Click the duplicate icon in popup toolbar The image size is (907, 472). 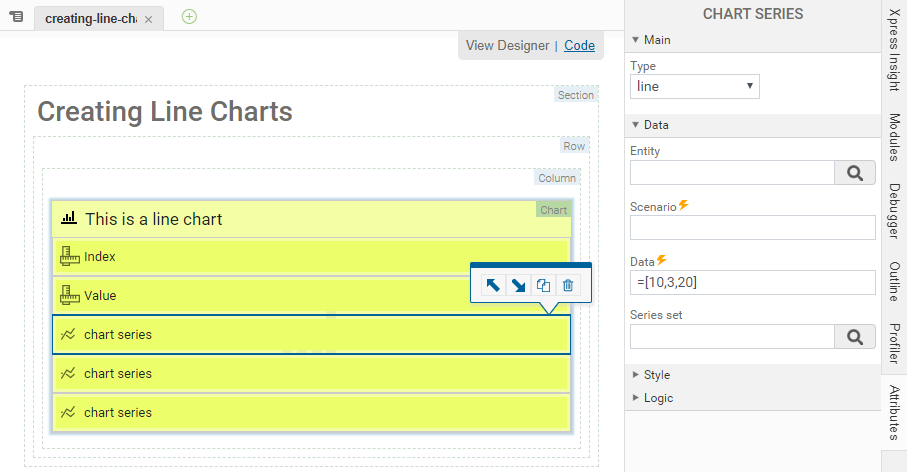click(x=543, y=285)
